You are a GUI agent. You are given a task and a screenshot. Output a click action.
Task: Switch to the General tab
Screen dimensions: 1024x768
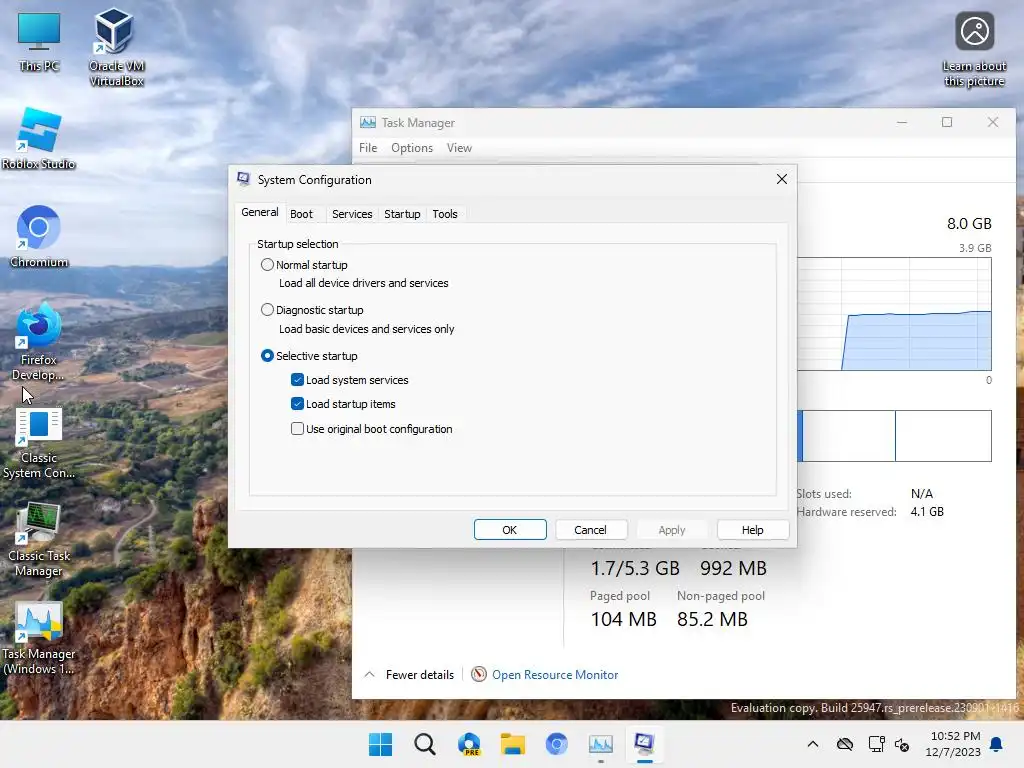point(259,212)
